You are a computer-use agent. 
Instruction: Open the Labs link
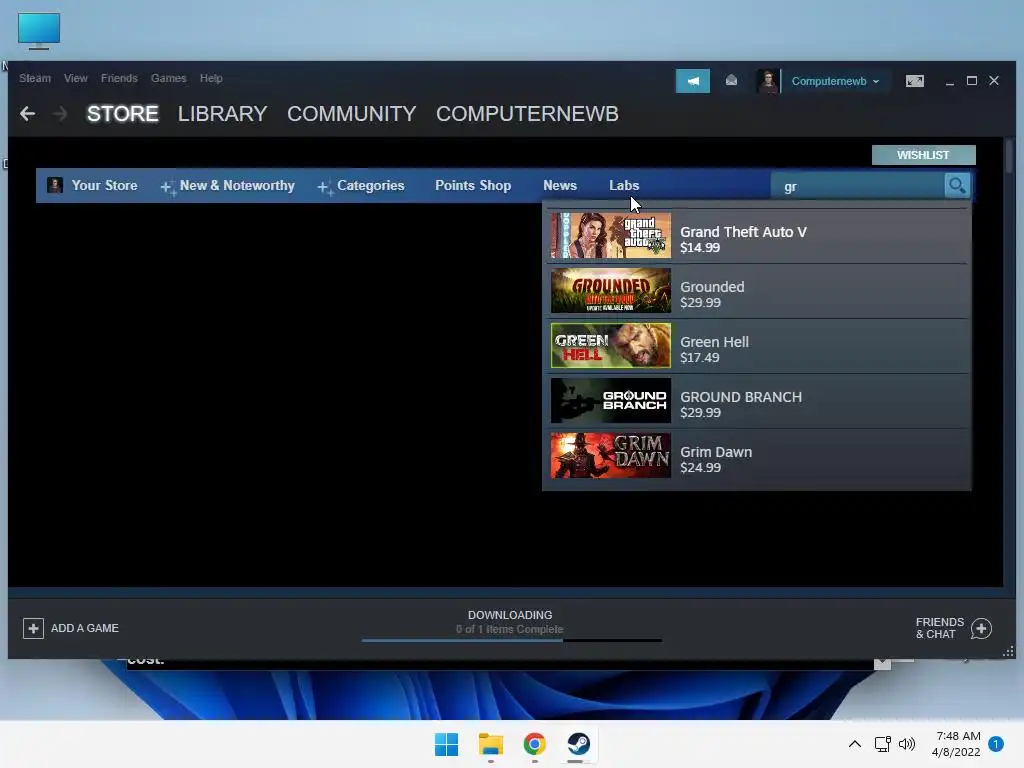[624, 185]
